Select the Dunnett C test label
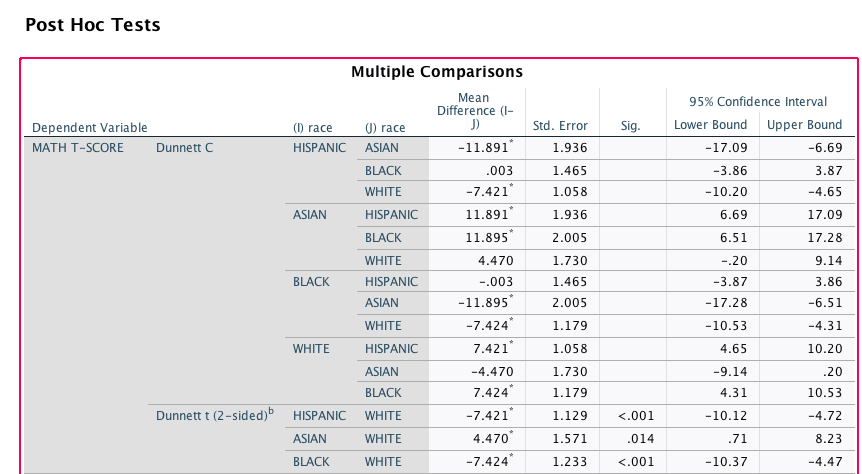This screenshot has height=474, width=862. point(184,147)
